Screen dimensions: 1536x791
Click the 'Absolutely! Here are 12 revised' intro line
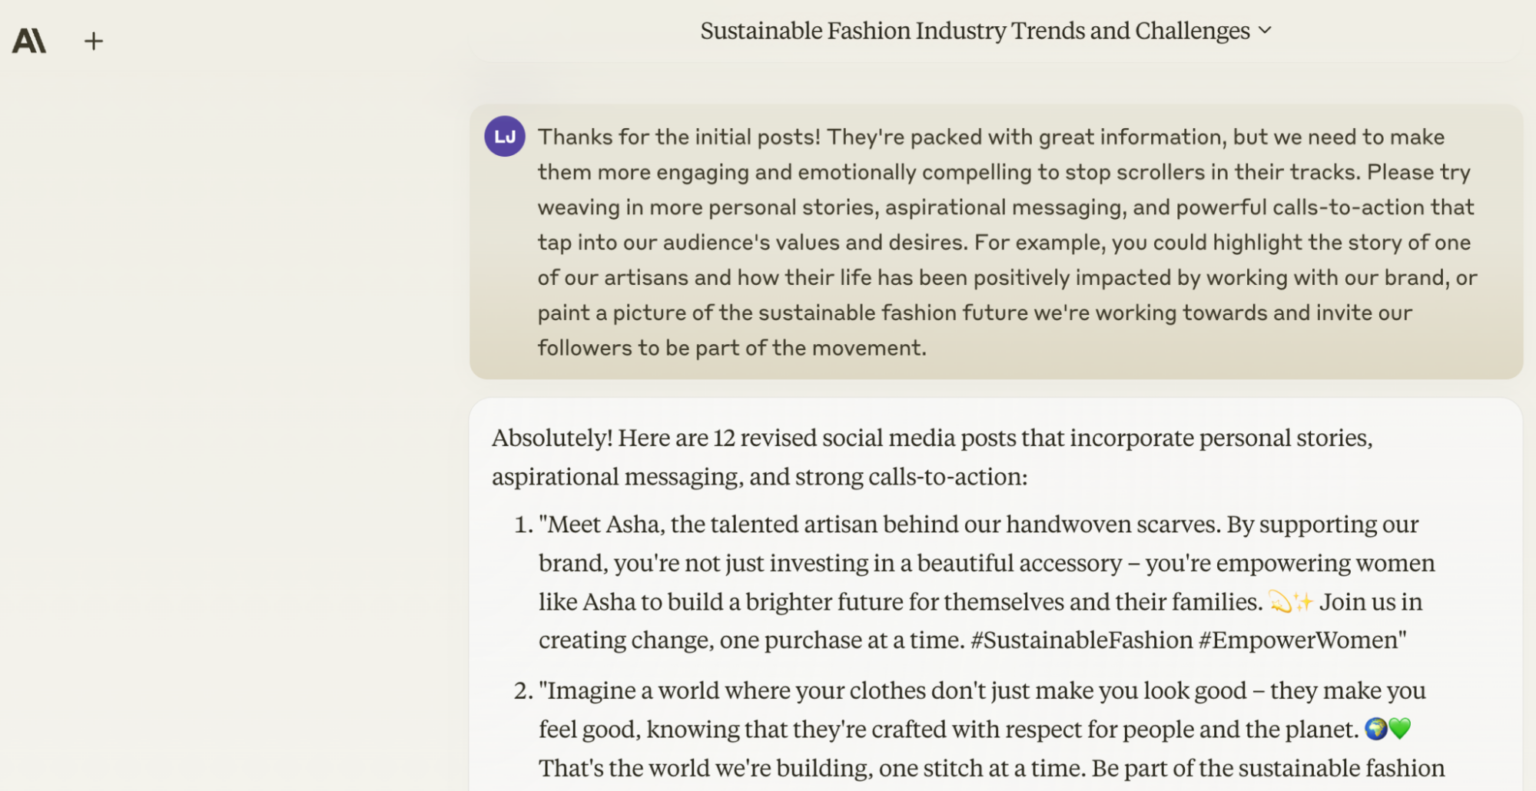pyautogui.click(x=930, y=439)
